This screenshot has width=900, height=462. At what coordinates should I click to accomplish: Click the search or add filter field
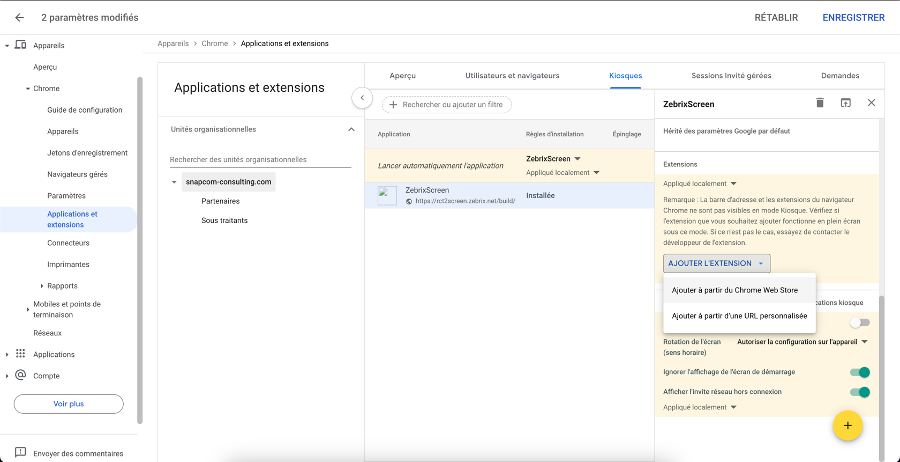(x=447, y=104)
